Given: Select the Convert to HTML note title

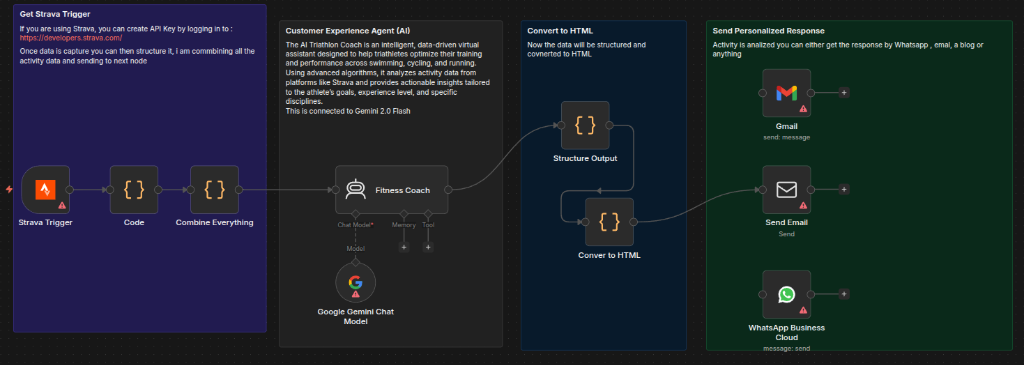Looking at the screenshot, I should (x=560, y=31).
